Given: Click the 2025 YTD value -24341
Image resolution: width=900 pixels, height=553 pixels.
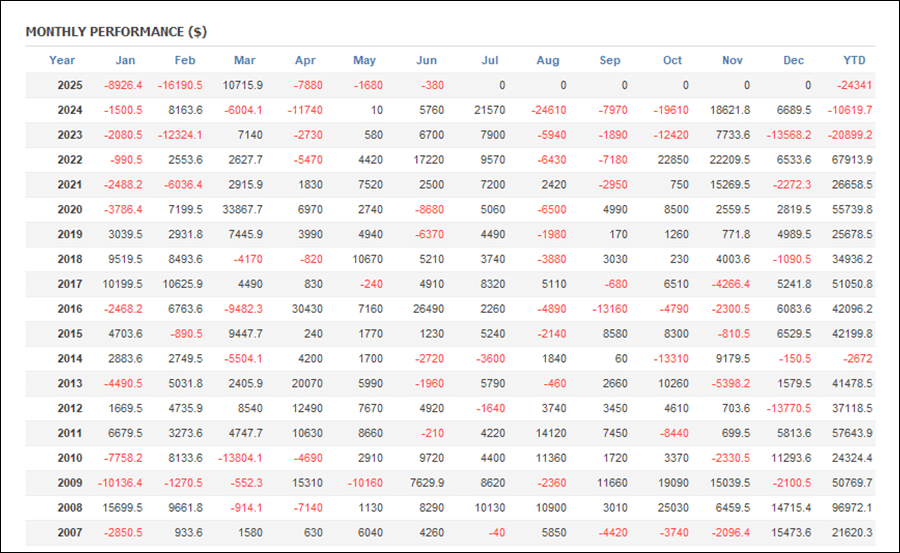Looking at the screenshot, I should click(855, 85).
